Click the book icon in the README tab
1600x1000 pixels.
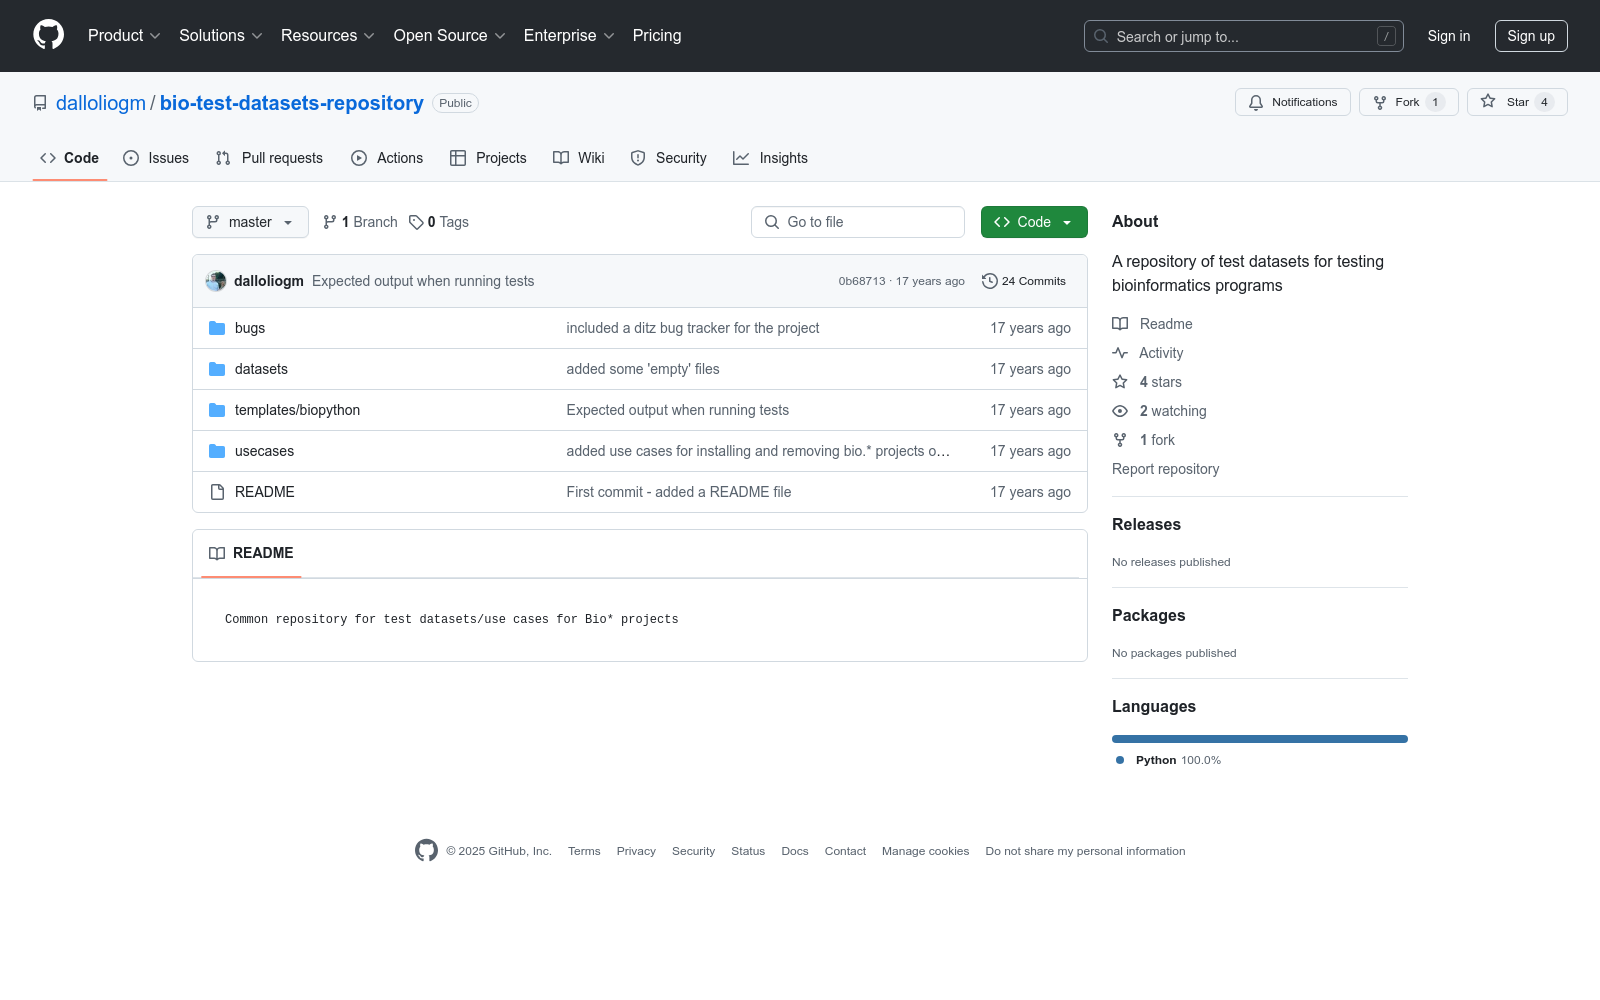[217, 553]
